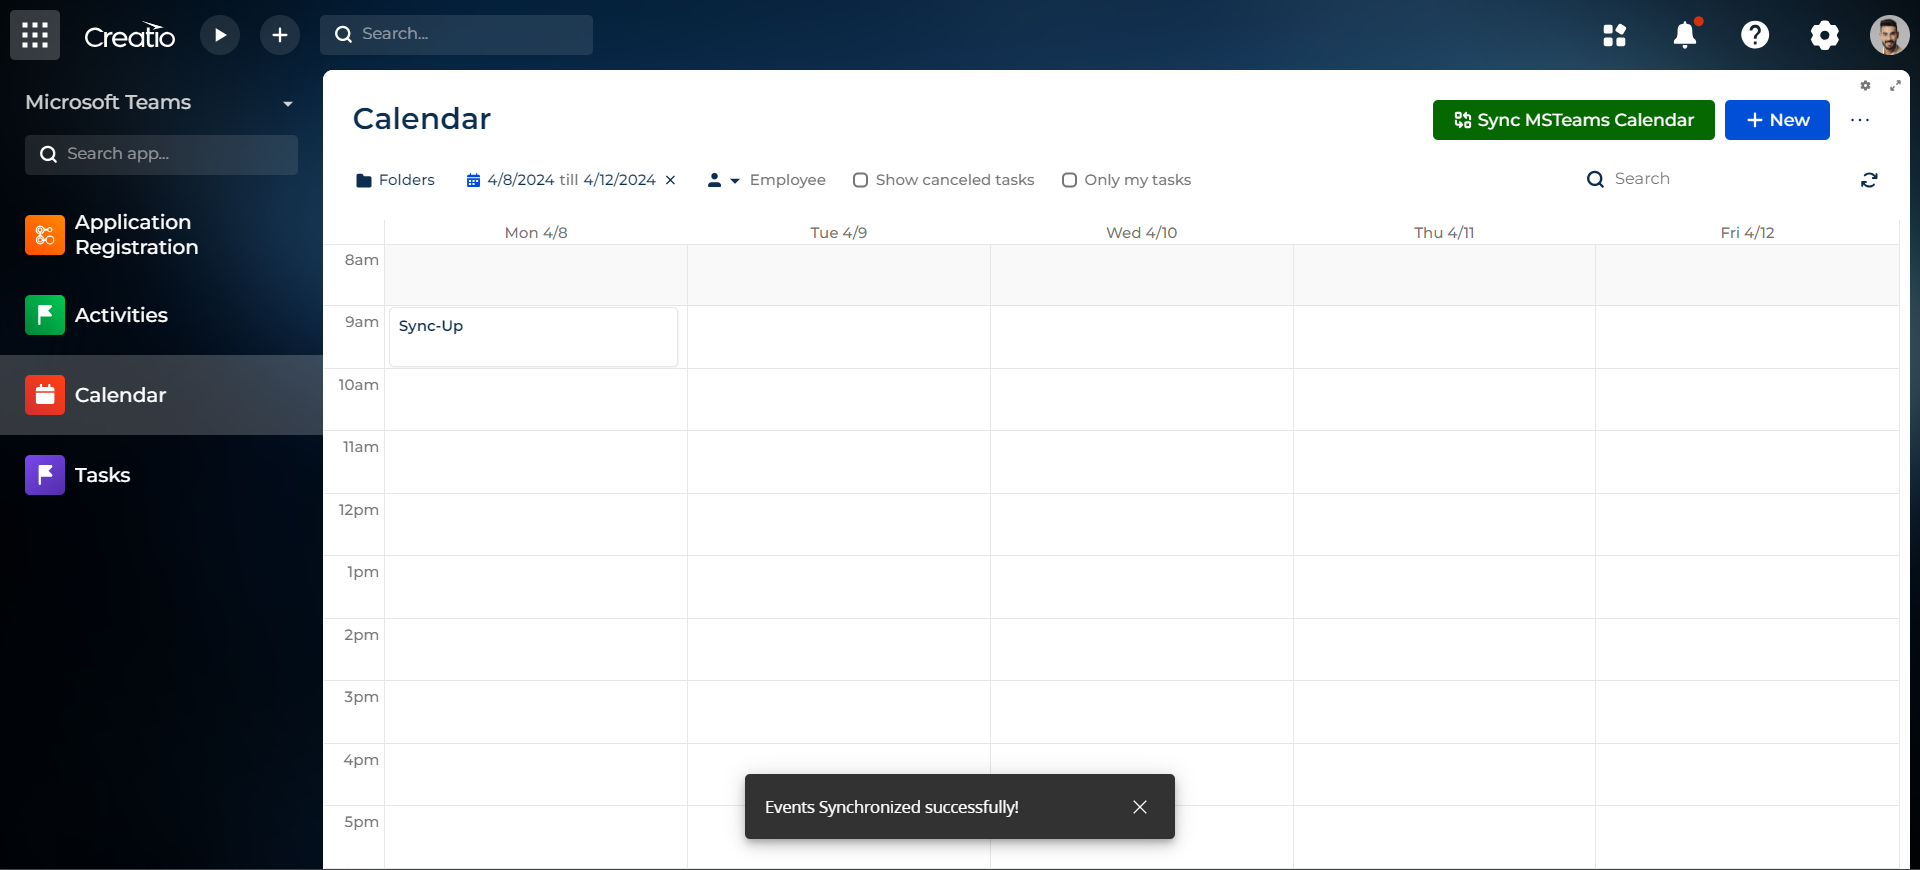Click the 8am time label
The width and height of the screenshot is (1920, 870).
coord(362,260)
